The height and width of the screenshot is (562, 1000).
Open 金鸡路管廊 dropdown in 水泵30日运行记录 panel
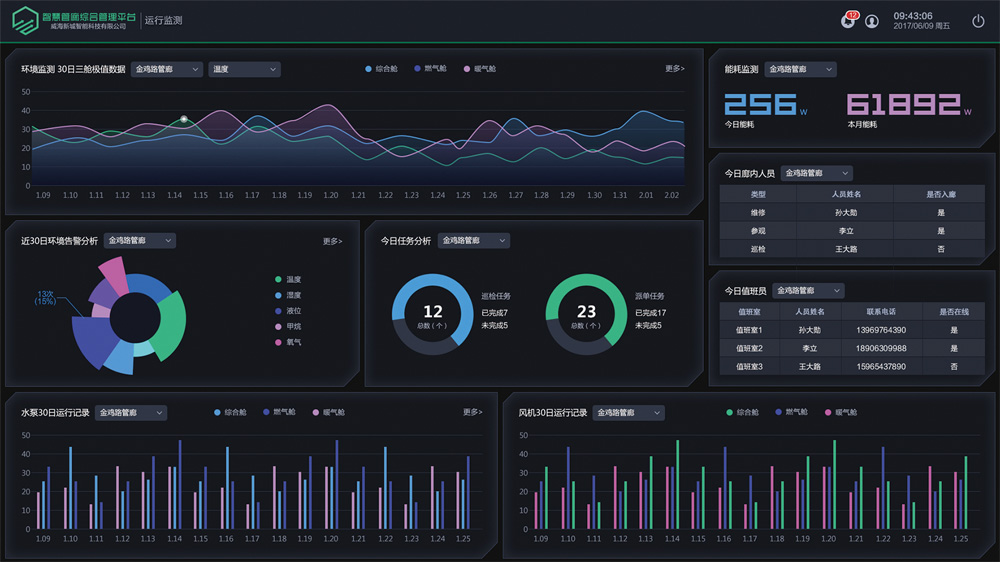131,413
